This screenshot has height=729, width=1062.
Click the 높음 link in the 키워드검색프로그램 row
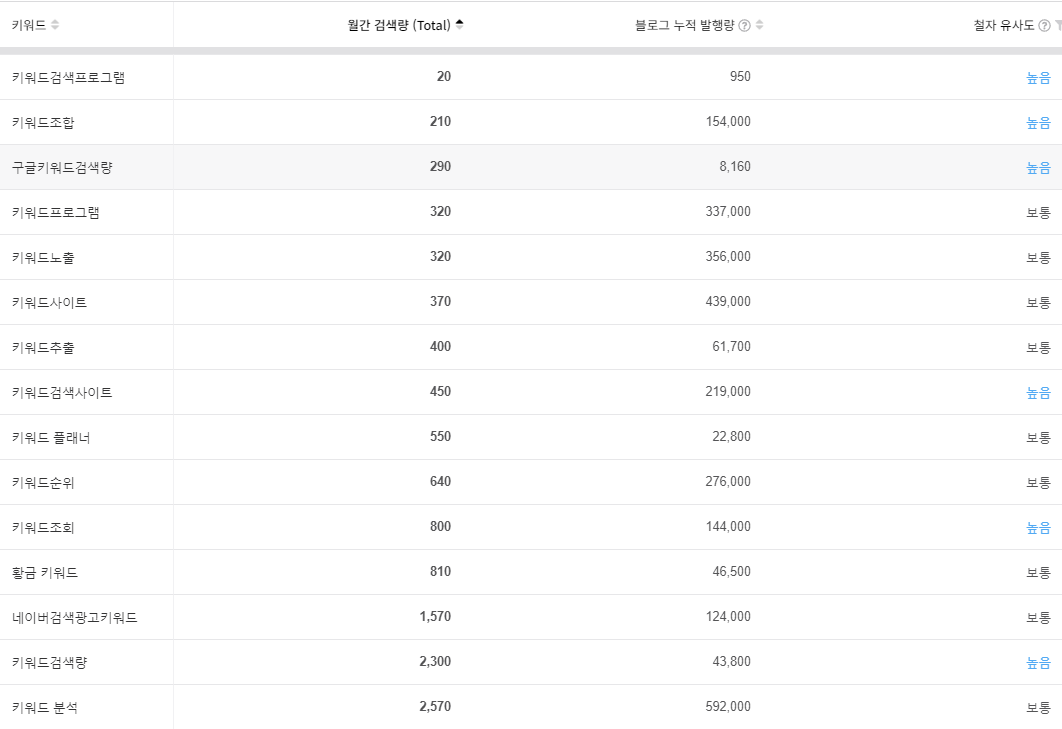coord(1040,77)
